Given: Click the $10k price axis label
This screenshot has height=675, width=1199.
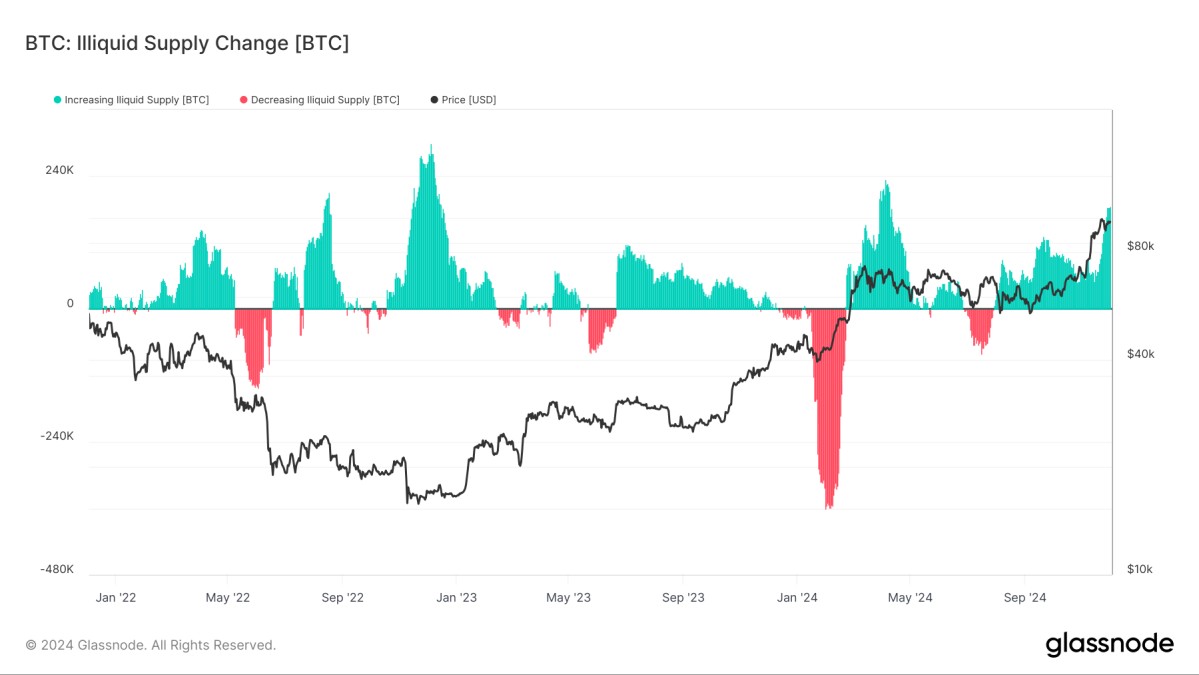Looking at the screenshot, I should 1140,569.
